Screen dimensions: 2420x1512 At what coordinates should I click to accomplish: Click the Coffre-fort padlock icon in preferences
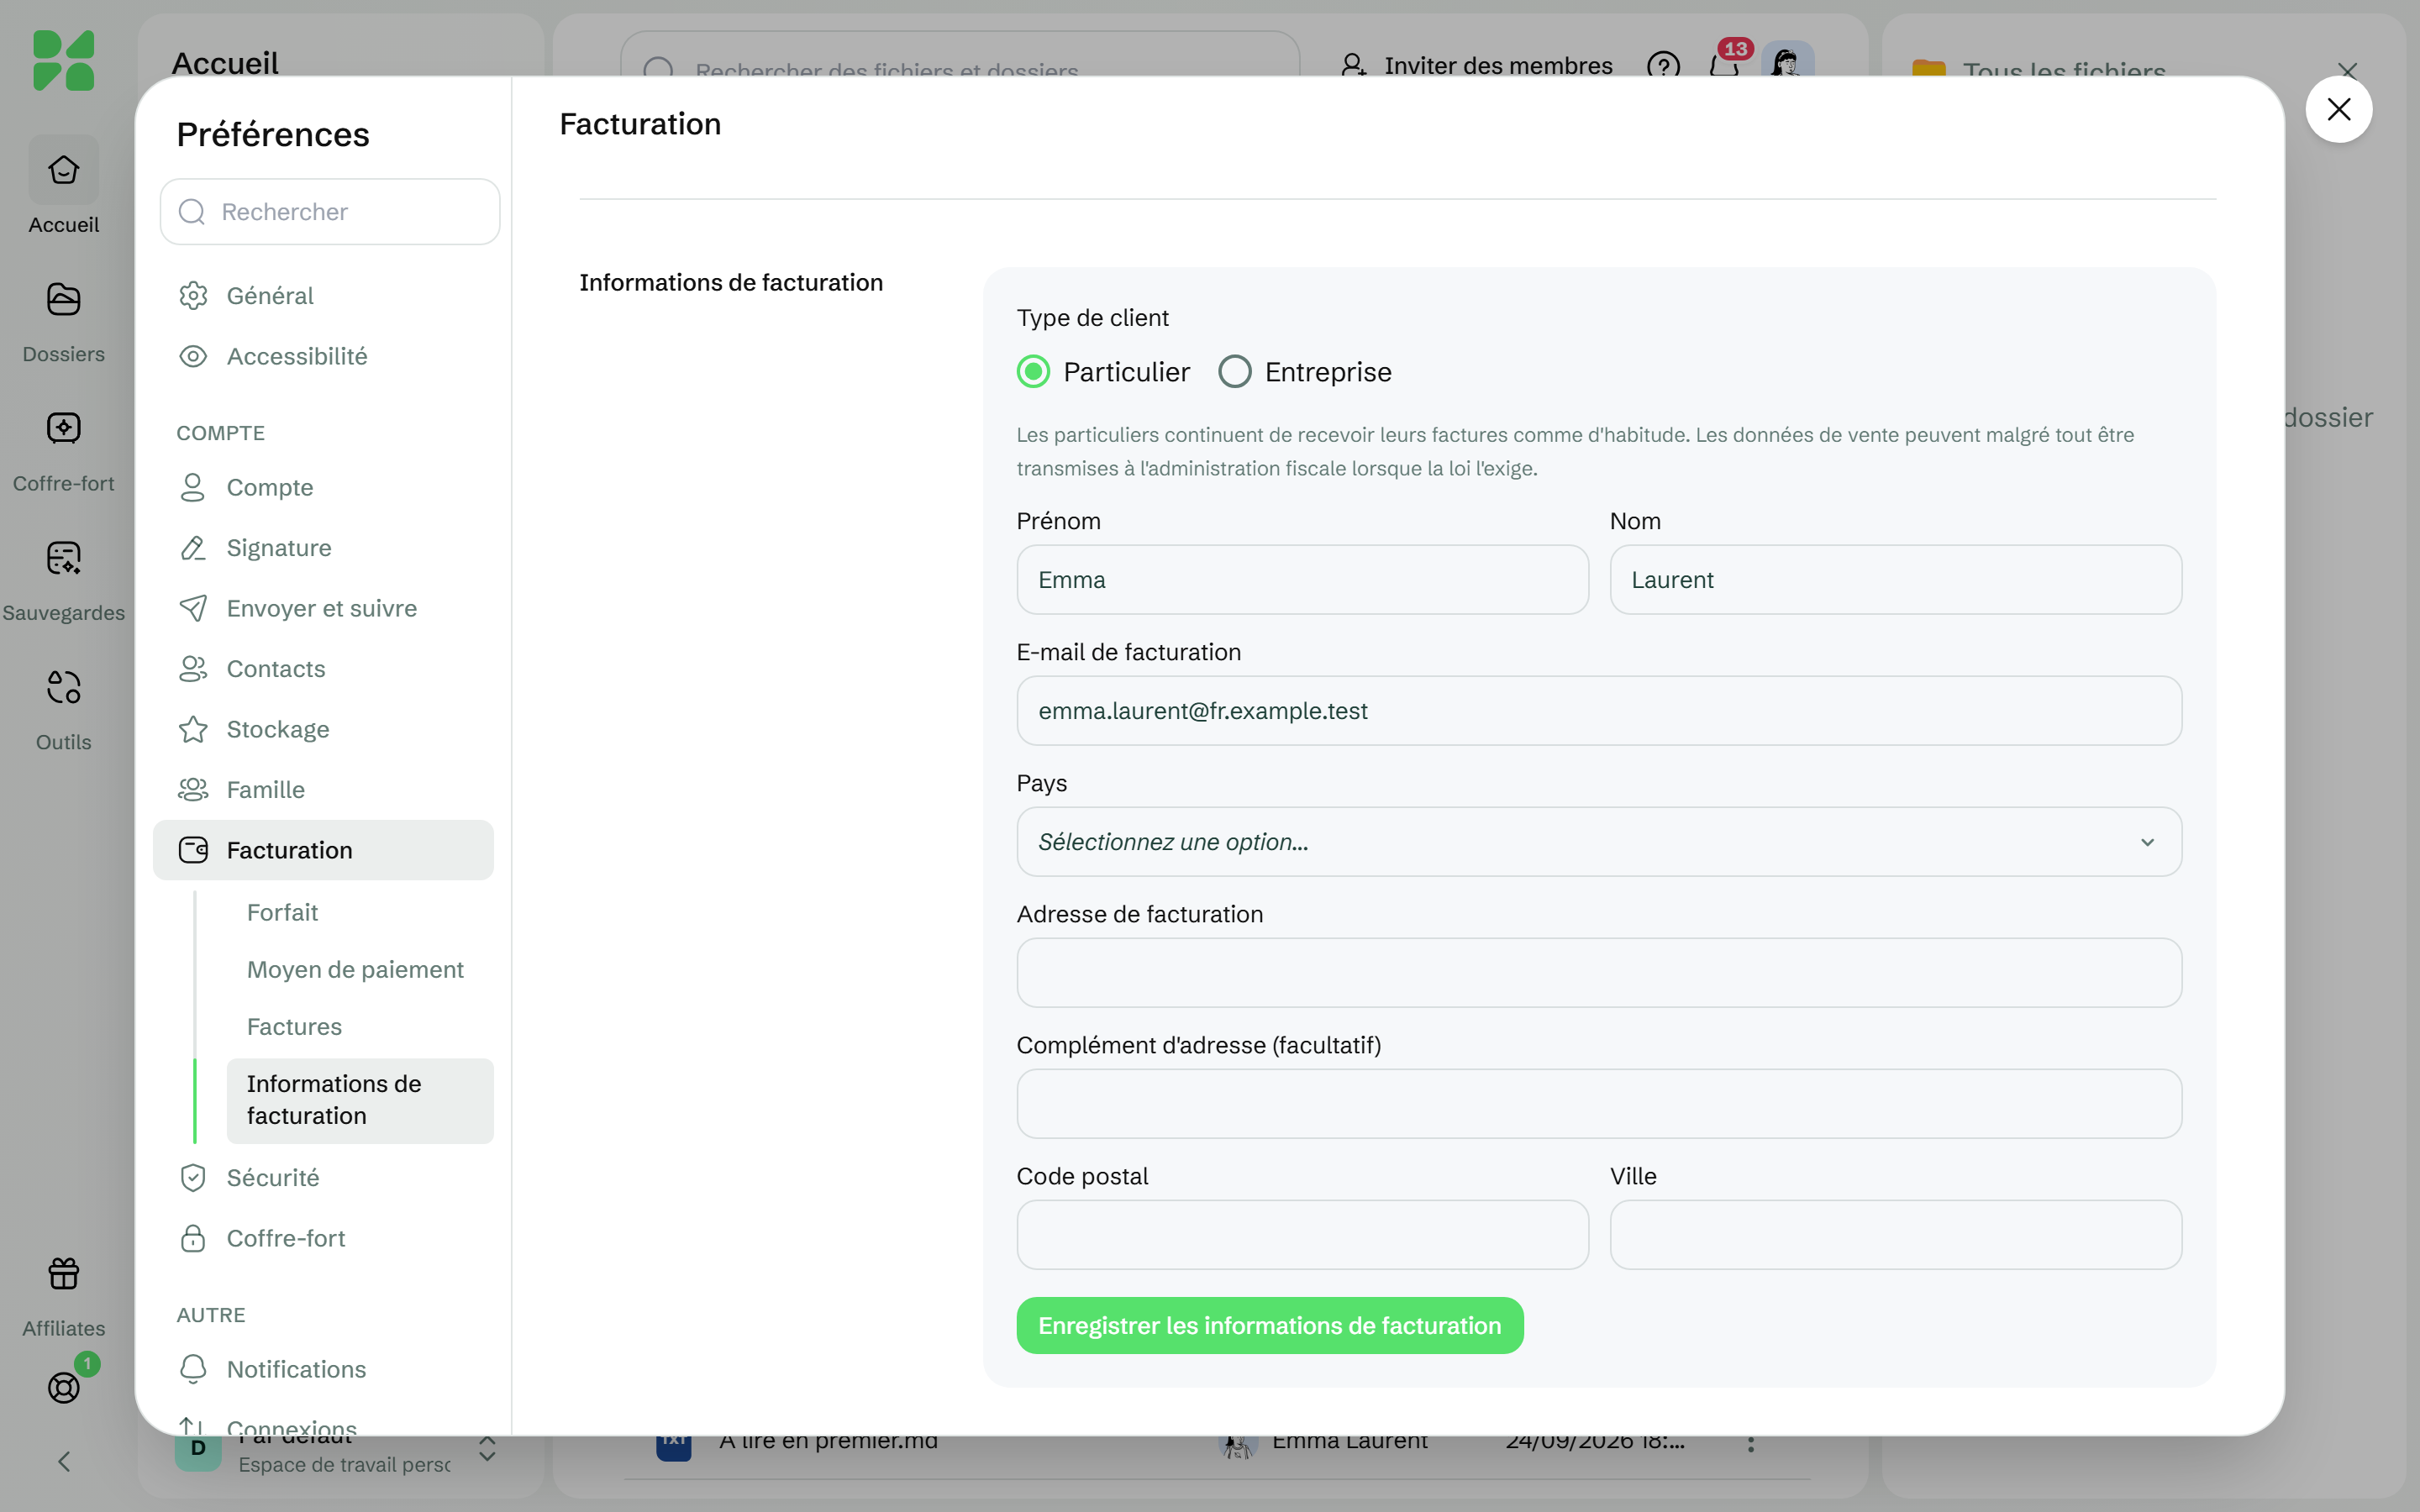tap(193, 1238)
